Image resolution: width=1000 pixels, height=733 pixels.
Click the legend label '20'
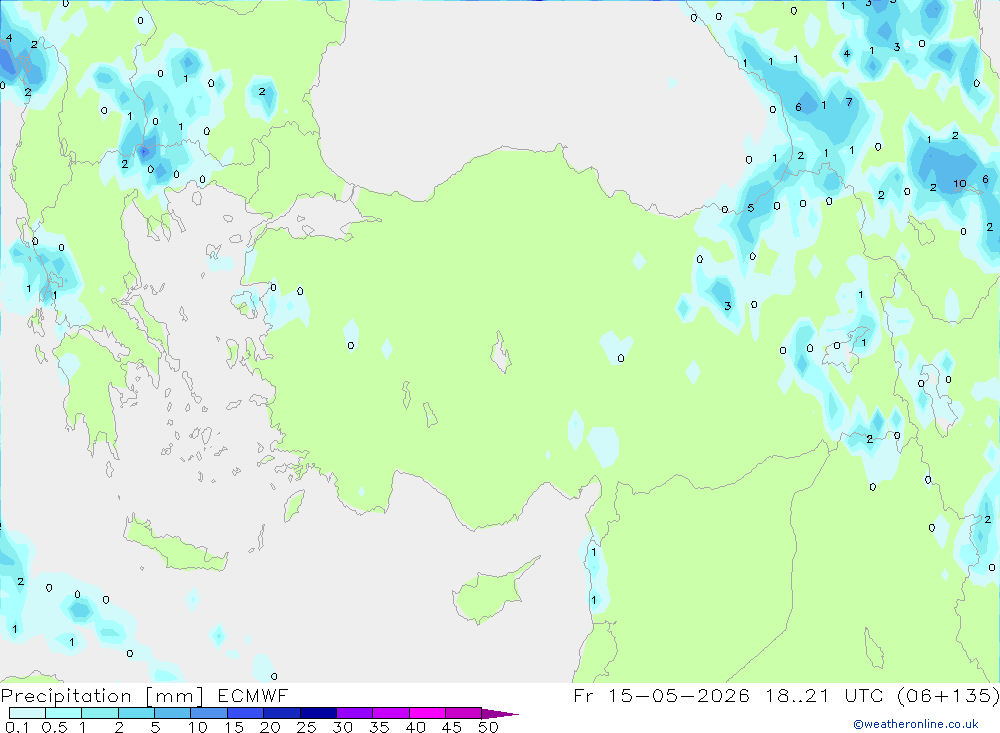(270, 727)
